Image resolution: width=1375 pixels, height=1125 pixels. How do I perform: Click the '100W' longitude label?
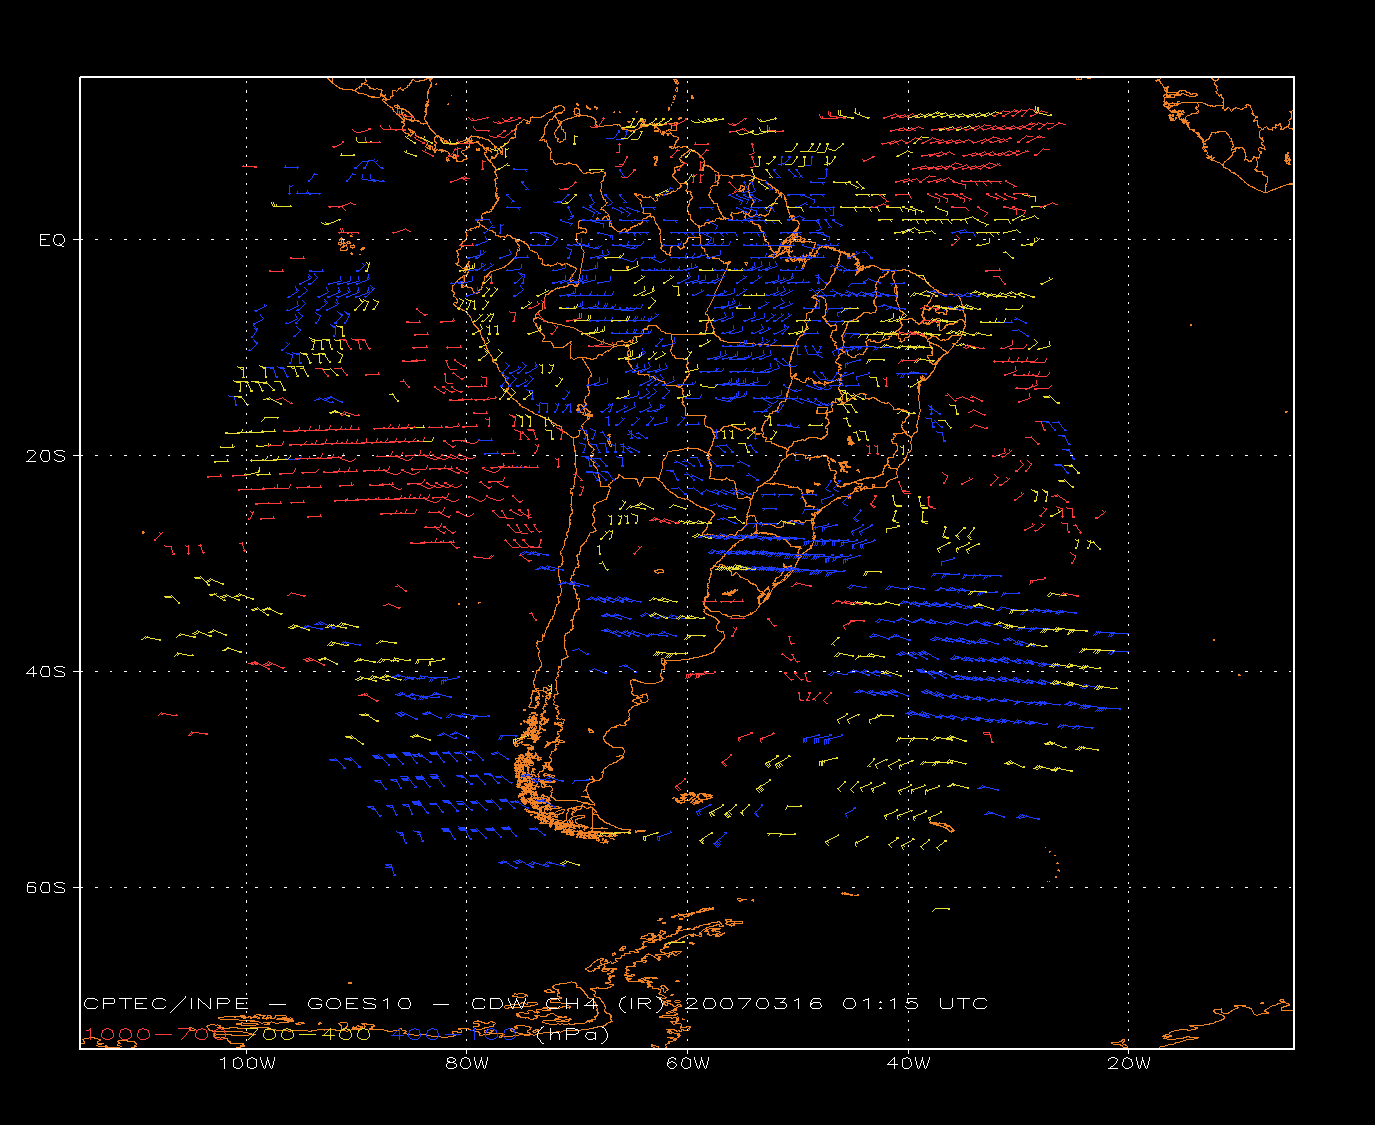[x=247, y=1063]
